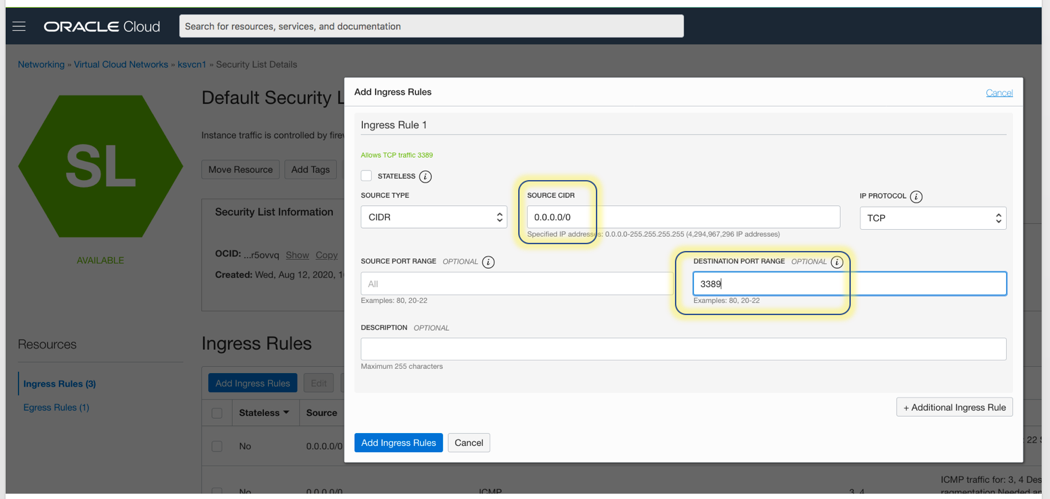The width and height of the screenshot is (1050, 499).
Task: Check the first ingress rule row checkbox
Action: [x=217, y=446]
